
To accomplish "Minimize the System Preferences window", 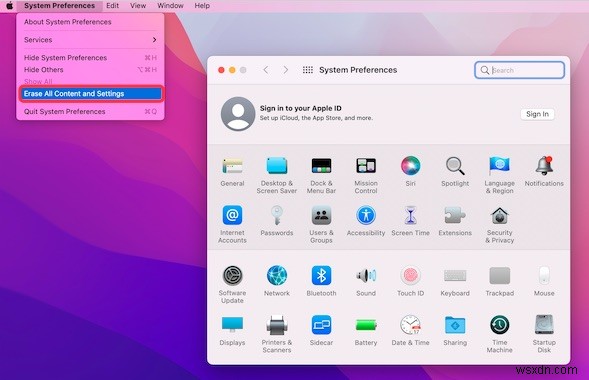I will tap(232, 70).
